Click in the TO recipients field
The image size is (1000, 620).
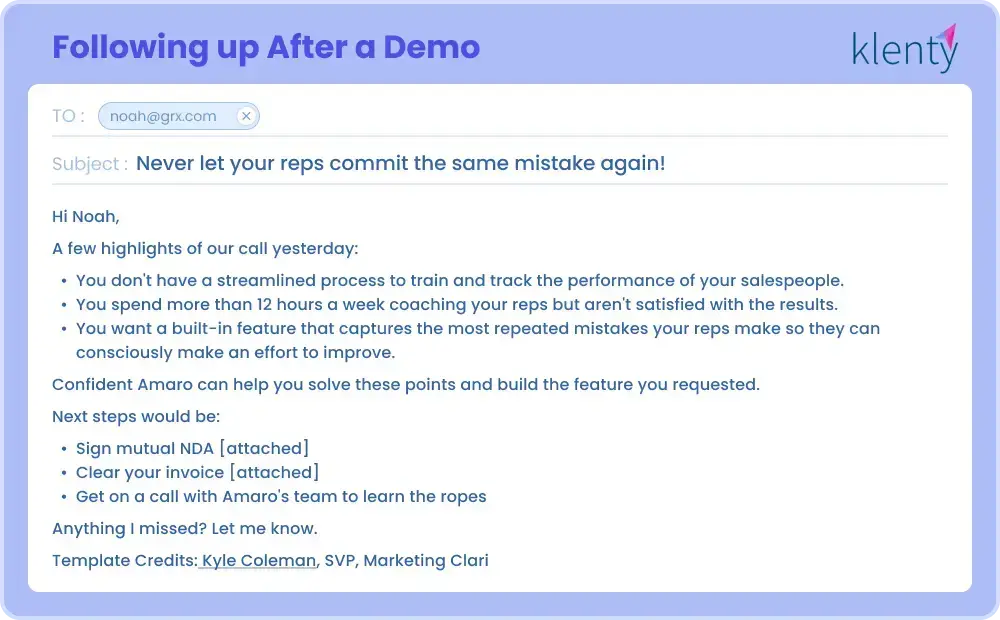click(x=600, y=116)
